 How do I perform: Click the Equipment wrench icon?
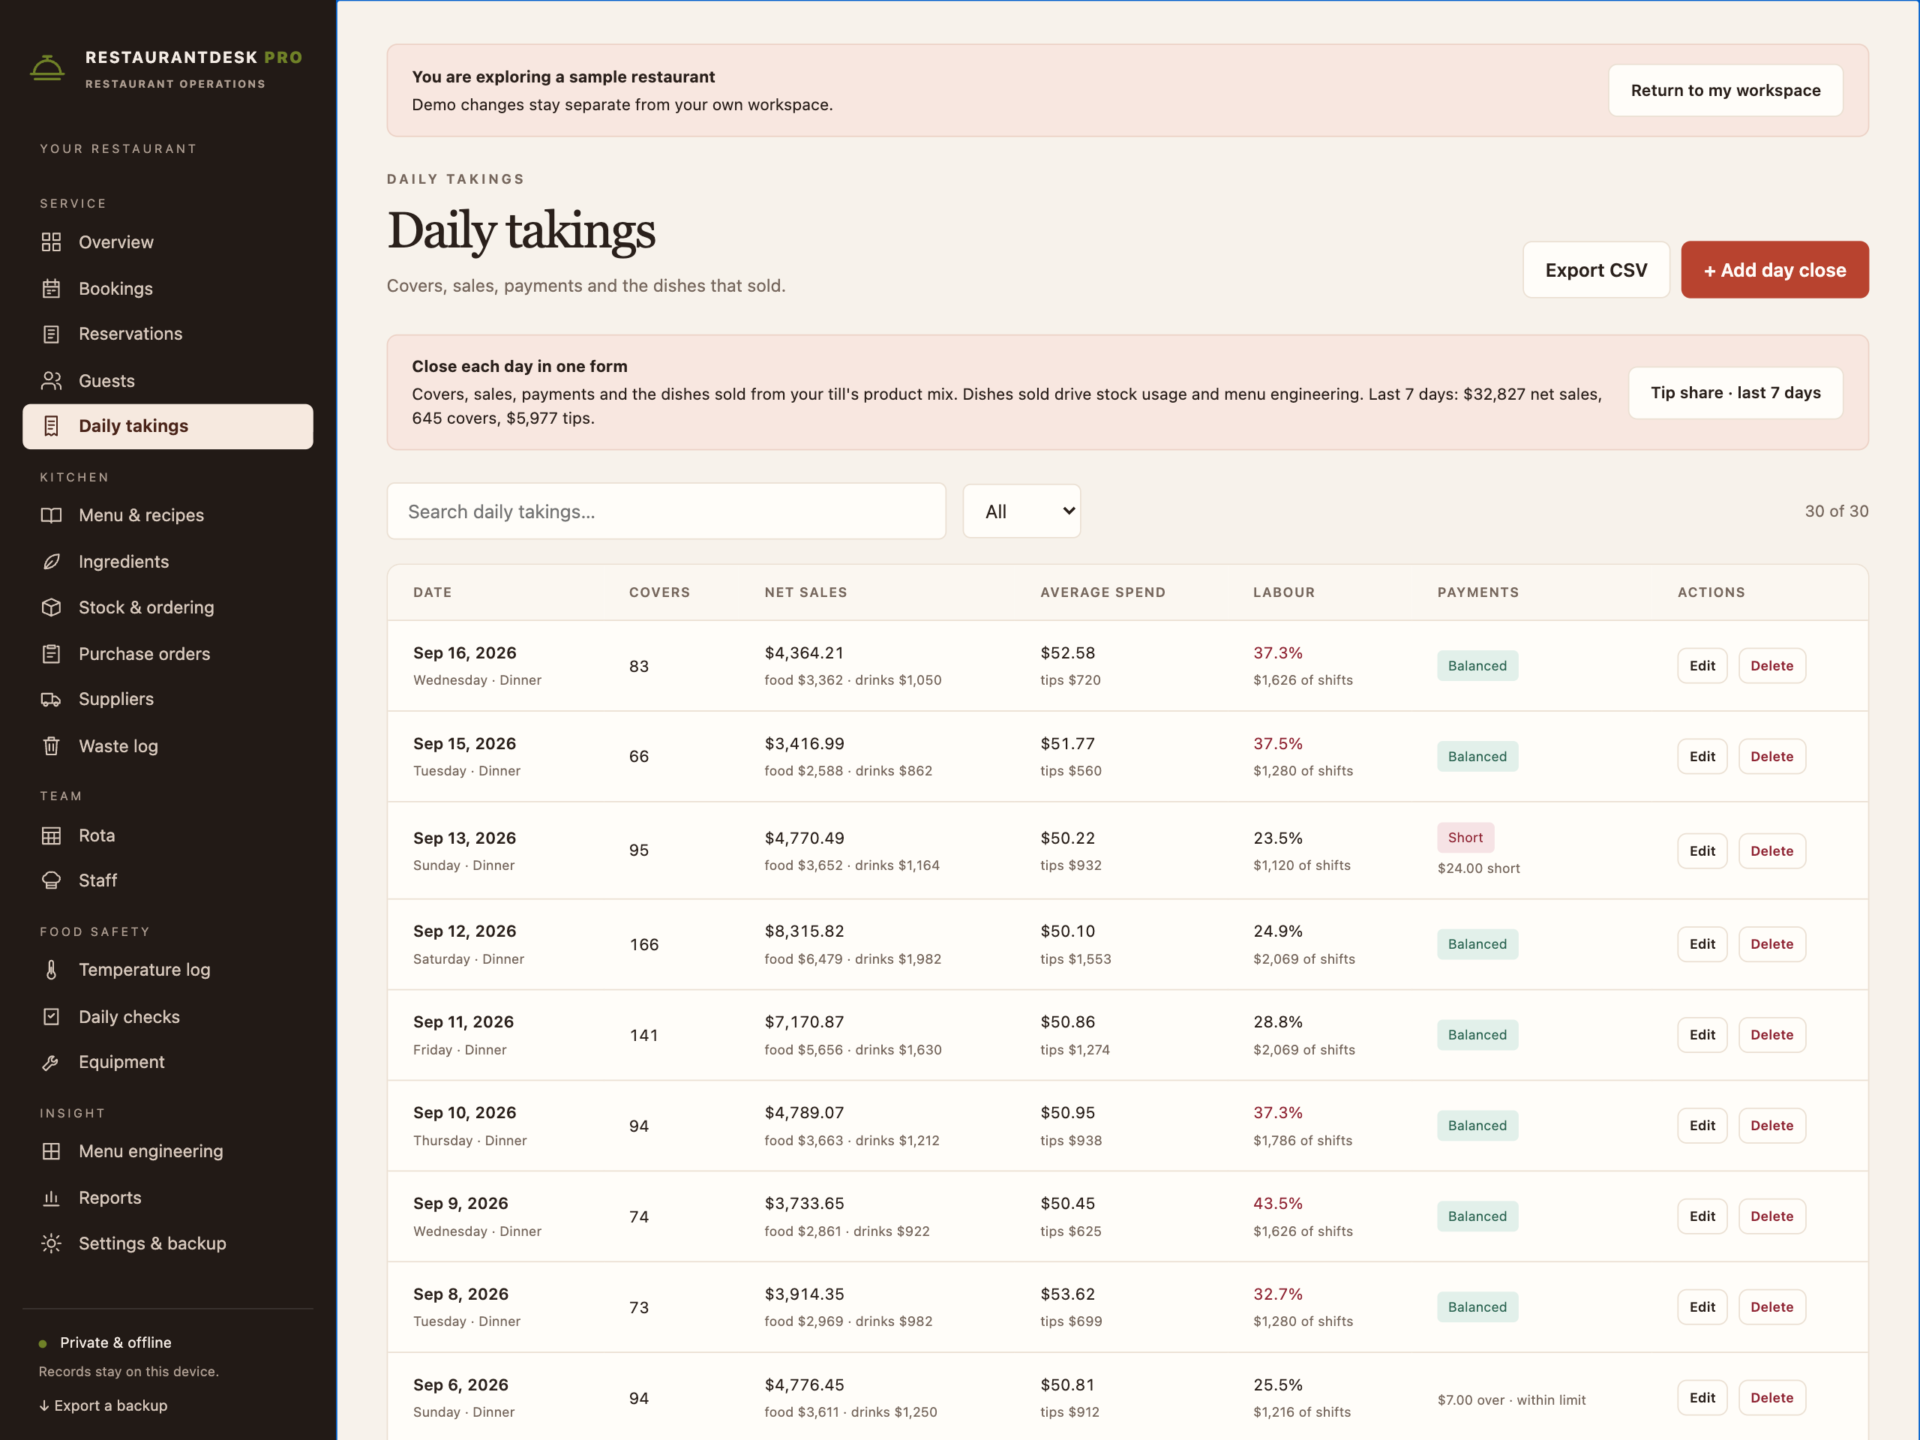[51, 1062]
